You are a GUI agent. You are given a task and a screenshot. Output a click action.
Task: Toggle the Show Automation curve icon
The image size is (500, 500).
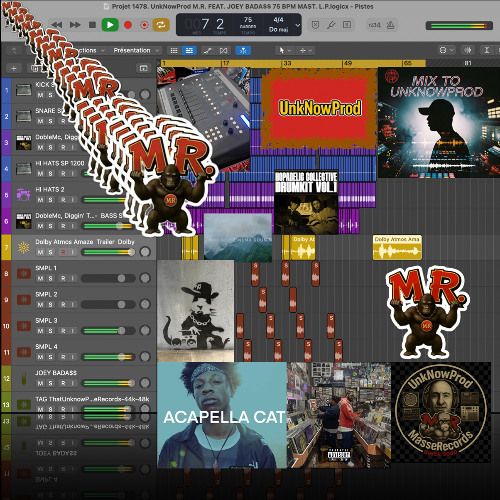pyautogui.click(x=208, y=51)
